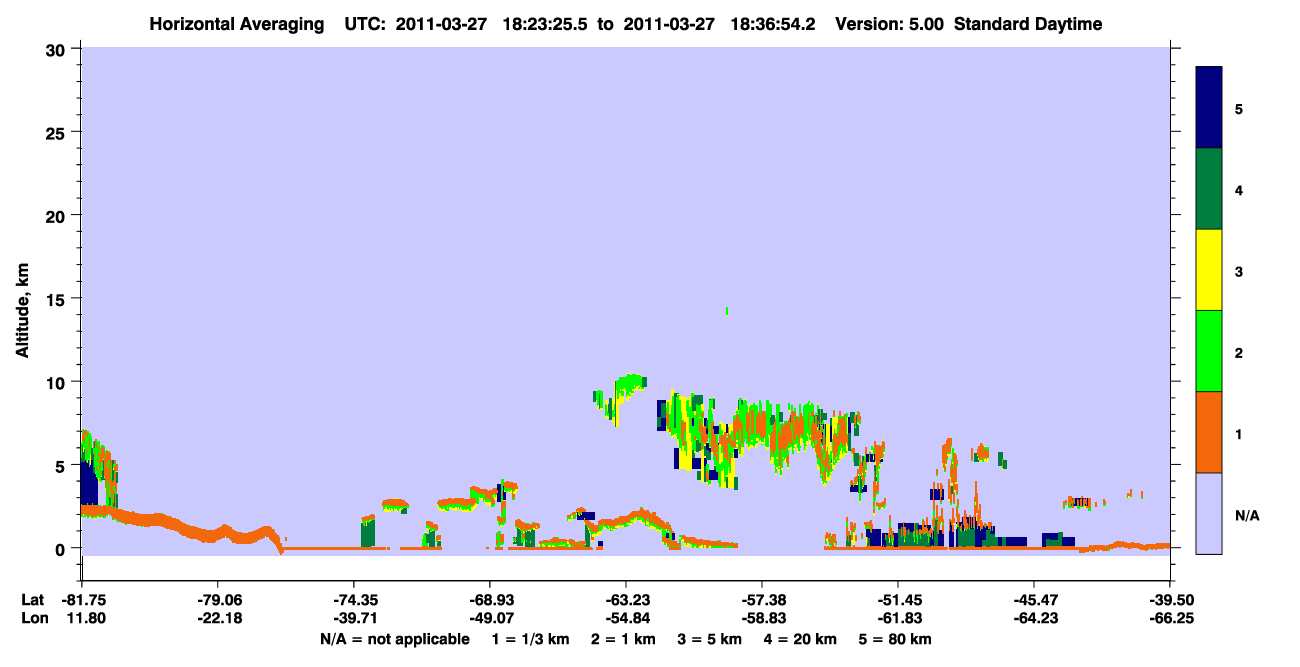
Task: Click the lavender N/A colorbar segment
Action: click(x=1209, y=513)
